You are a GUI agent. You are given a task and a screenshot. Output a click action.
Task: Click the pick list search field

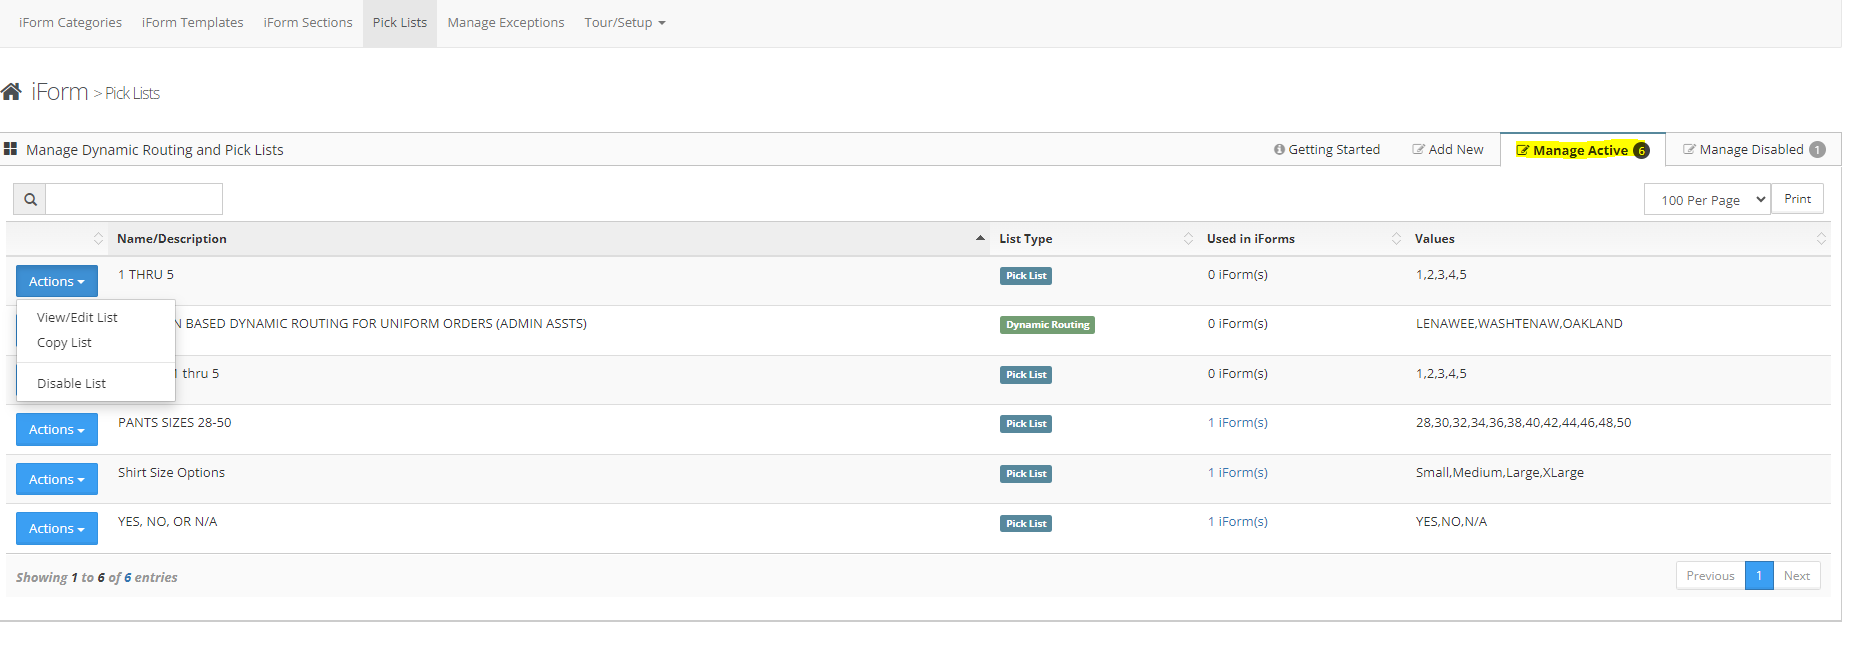(x=134, y=199)
